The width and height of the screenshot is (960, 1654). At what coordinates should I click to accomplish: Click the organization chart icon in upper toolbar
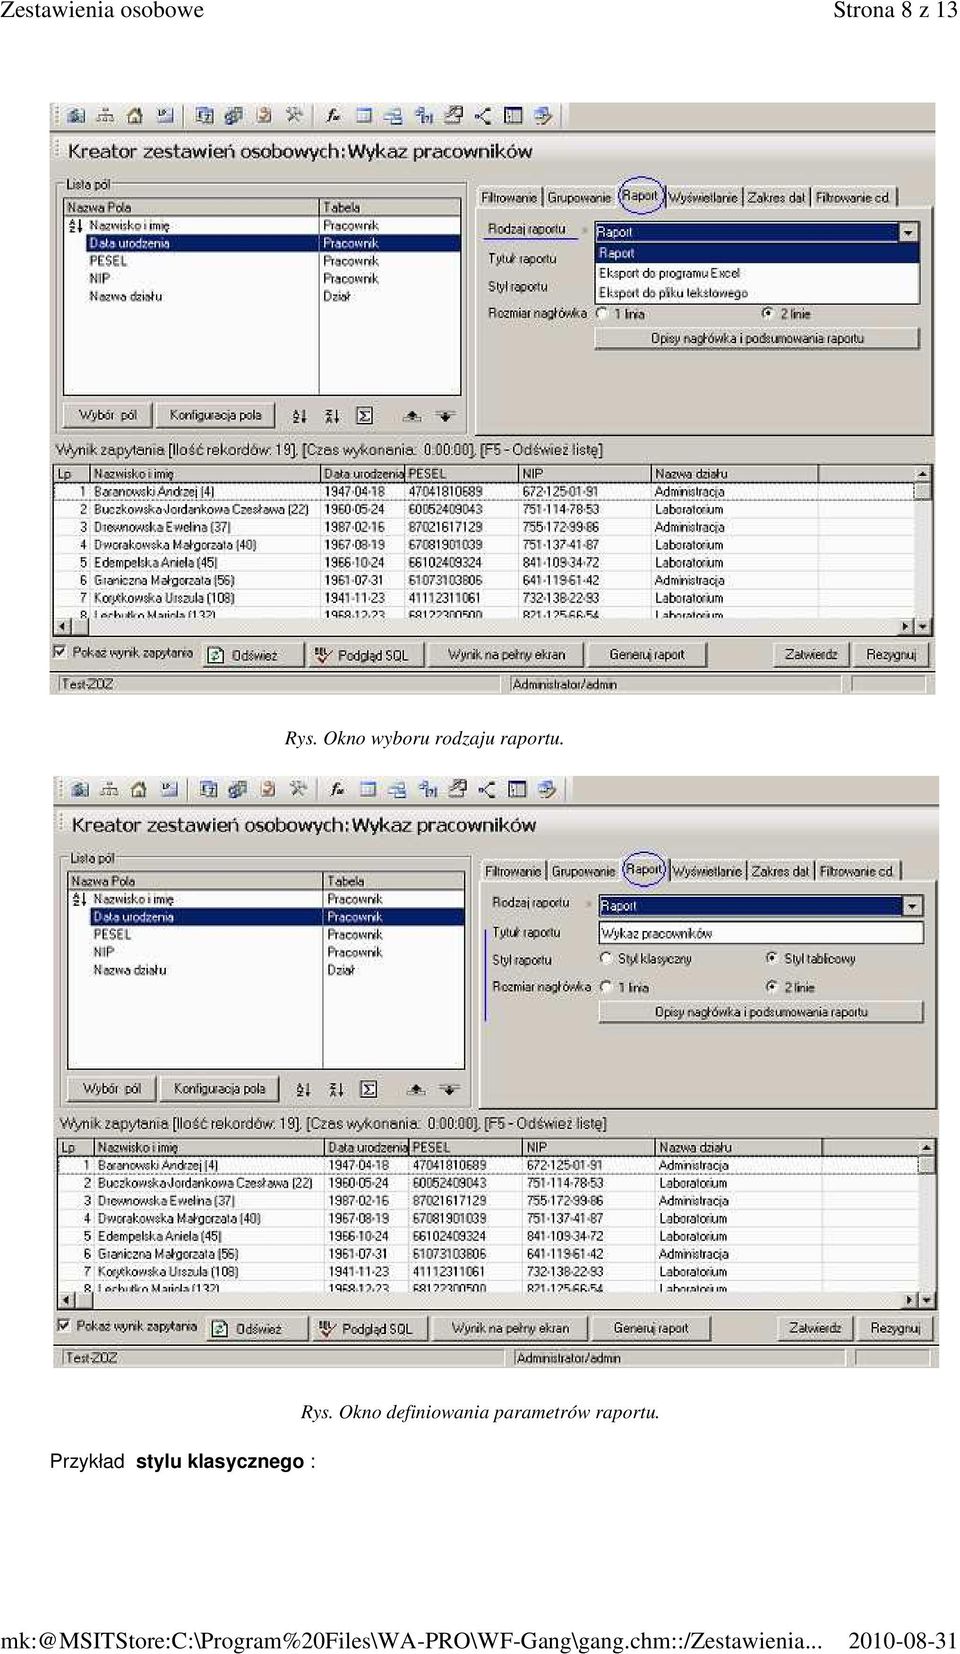[105, 116]
